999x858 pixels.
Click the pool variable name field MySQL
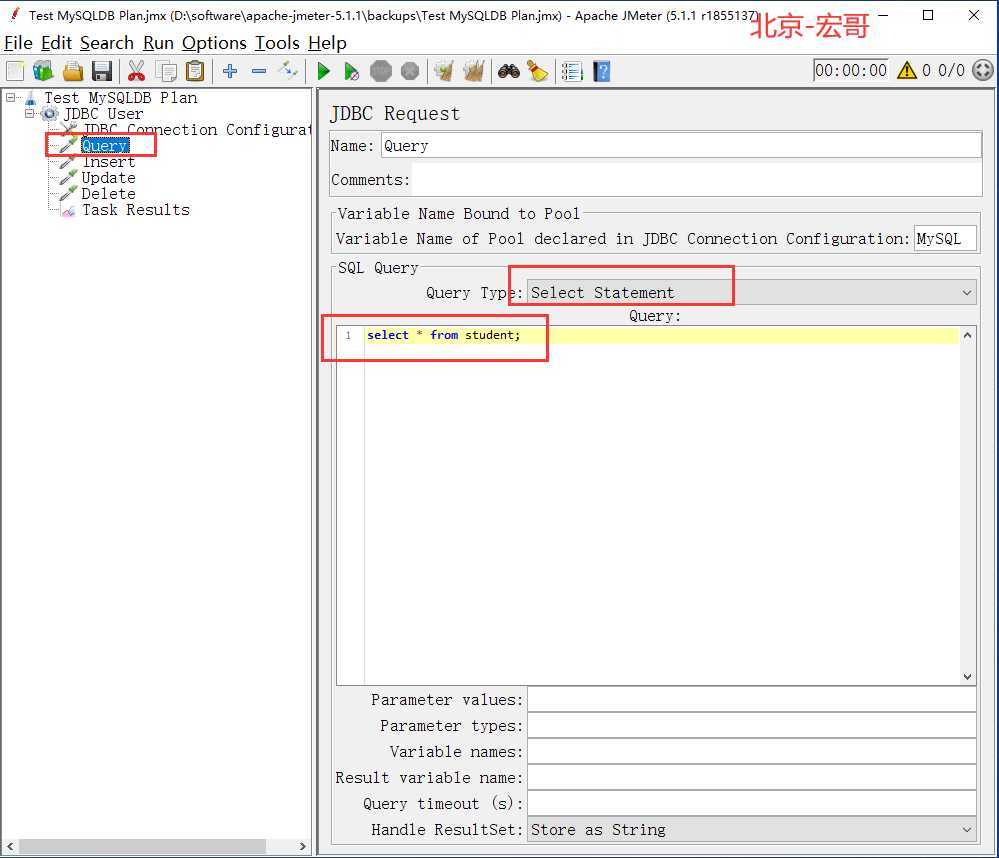945,239
